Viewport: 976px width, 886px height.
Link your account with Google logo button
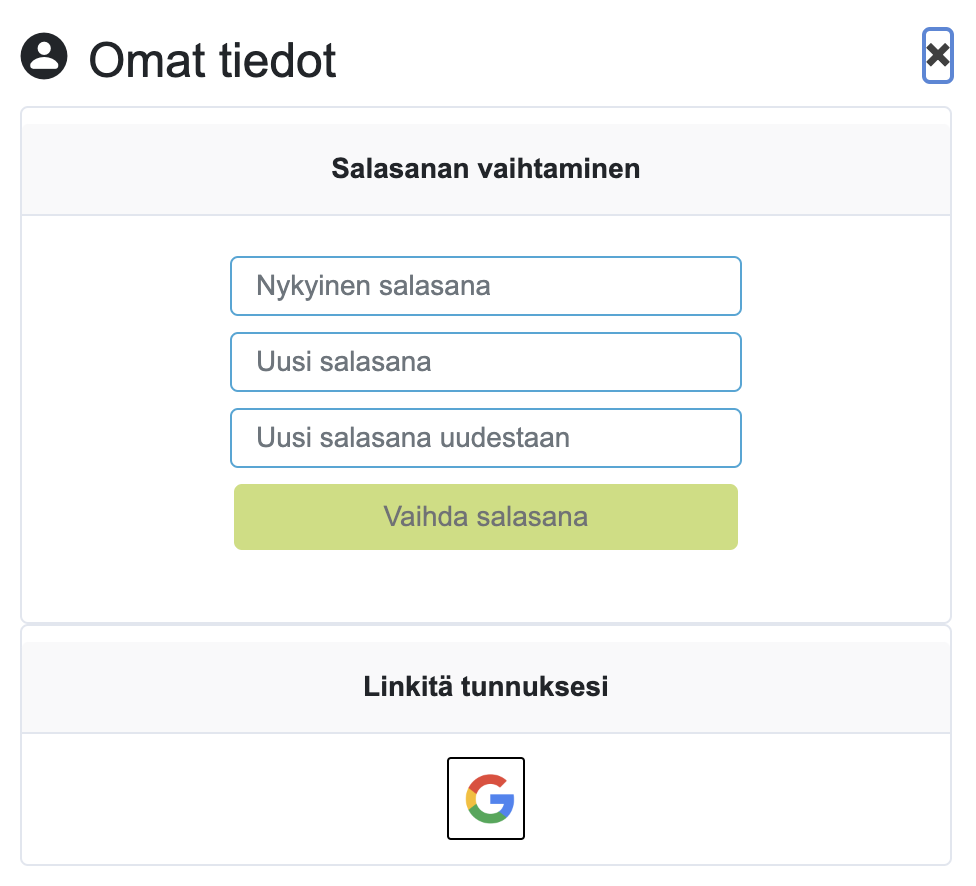point(486,798)
